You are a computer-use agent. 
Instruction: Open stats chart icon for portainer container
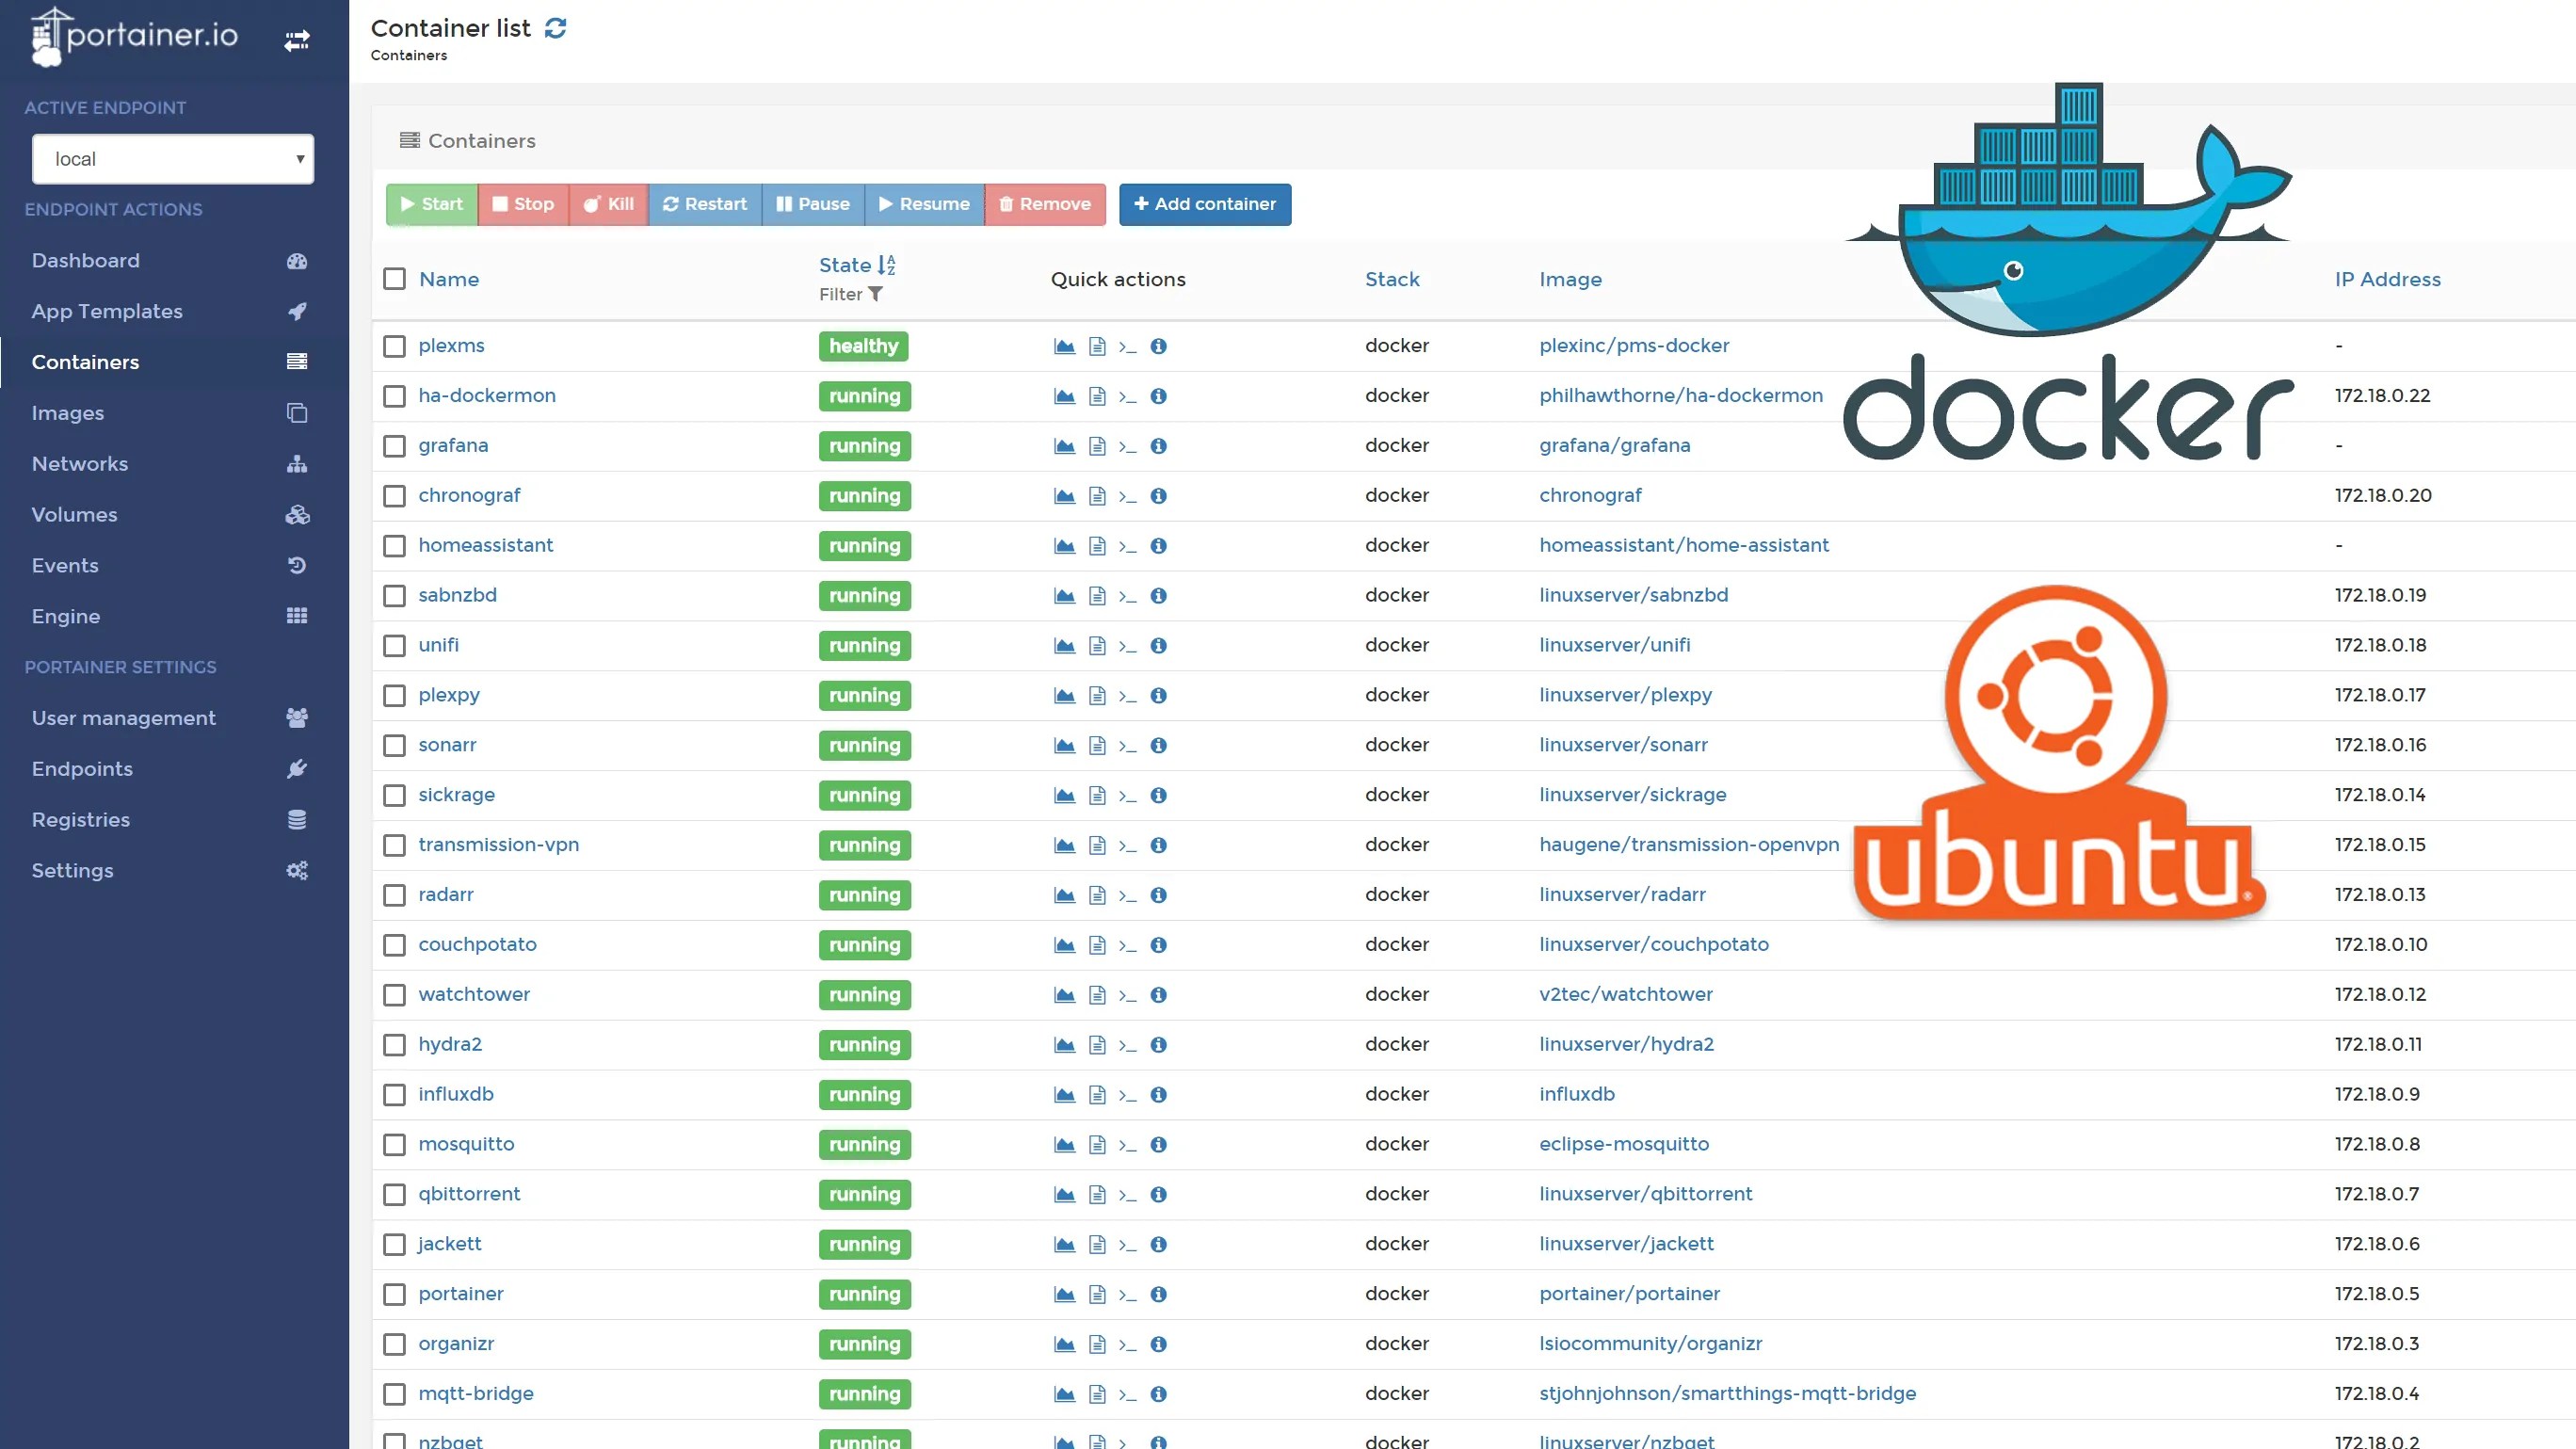(x=1064, y=1294)
